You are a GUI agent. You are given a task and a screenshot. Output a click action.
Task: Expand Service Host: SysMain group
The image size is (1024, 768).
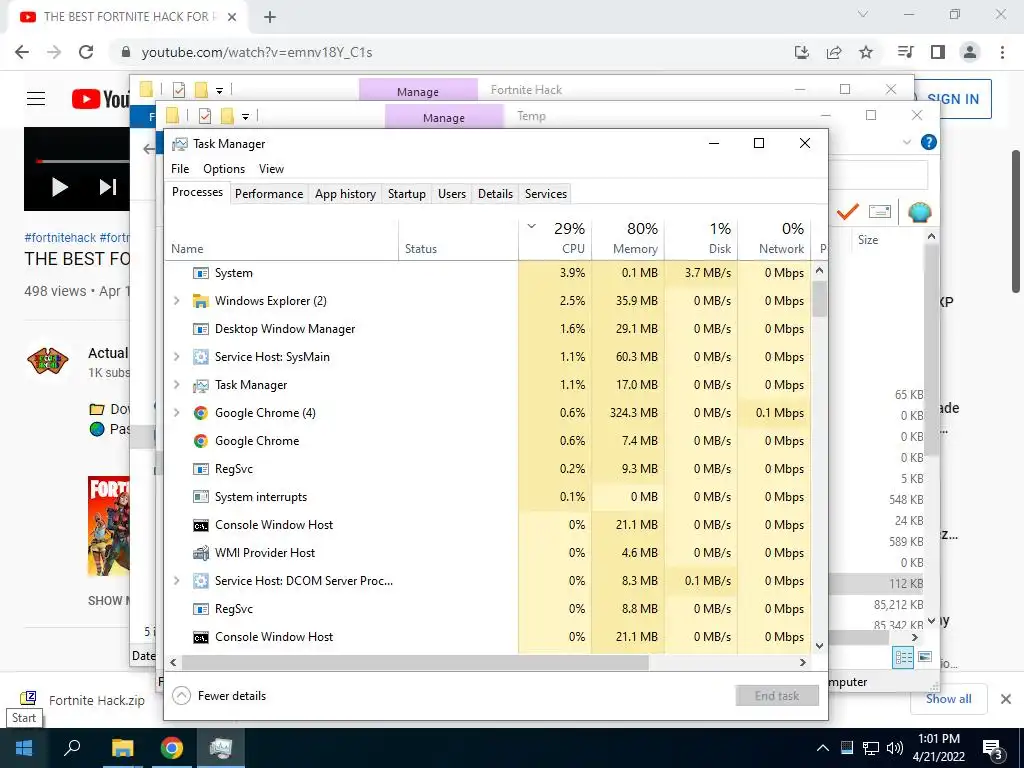tap(176, 357)
